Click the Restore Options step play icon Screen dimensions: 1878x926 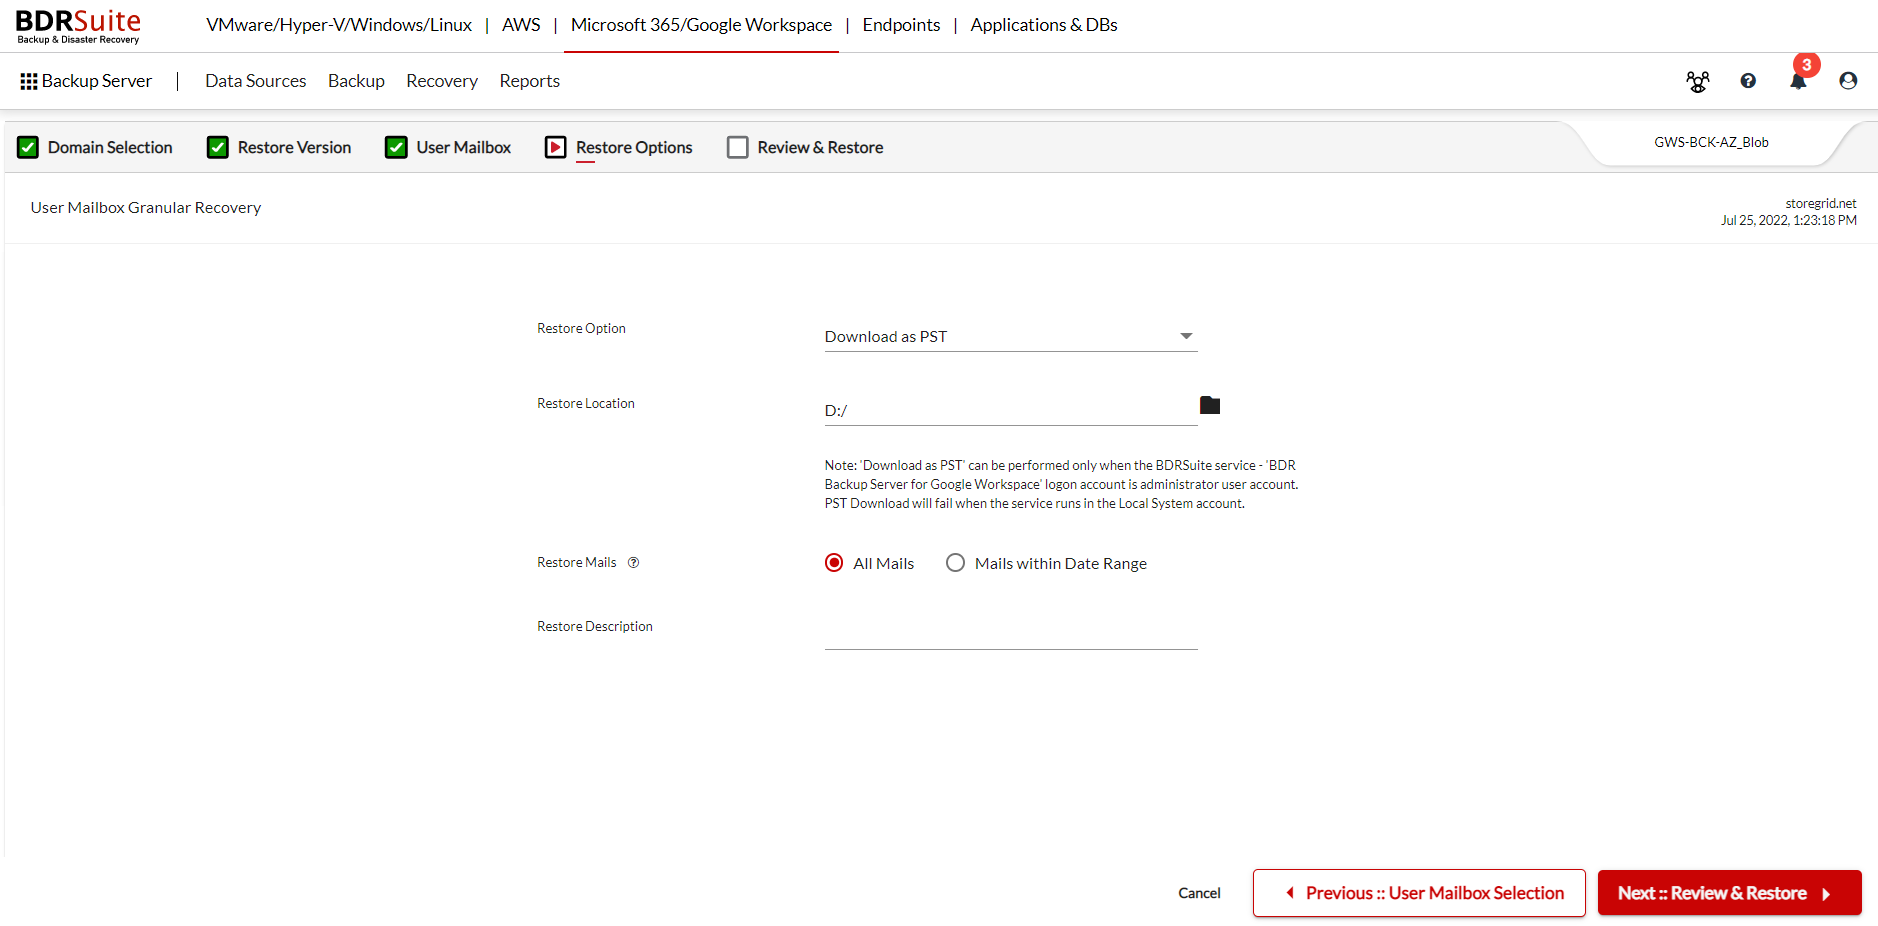click(556, 148)
